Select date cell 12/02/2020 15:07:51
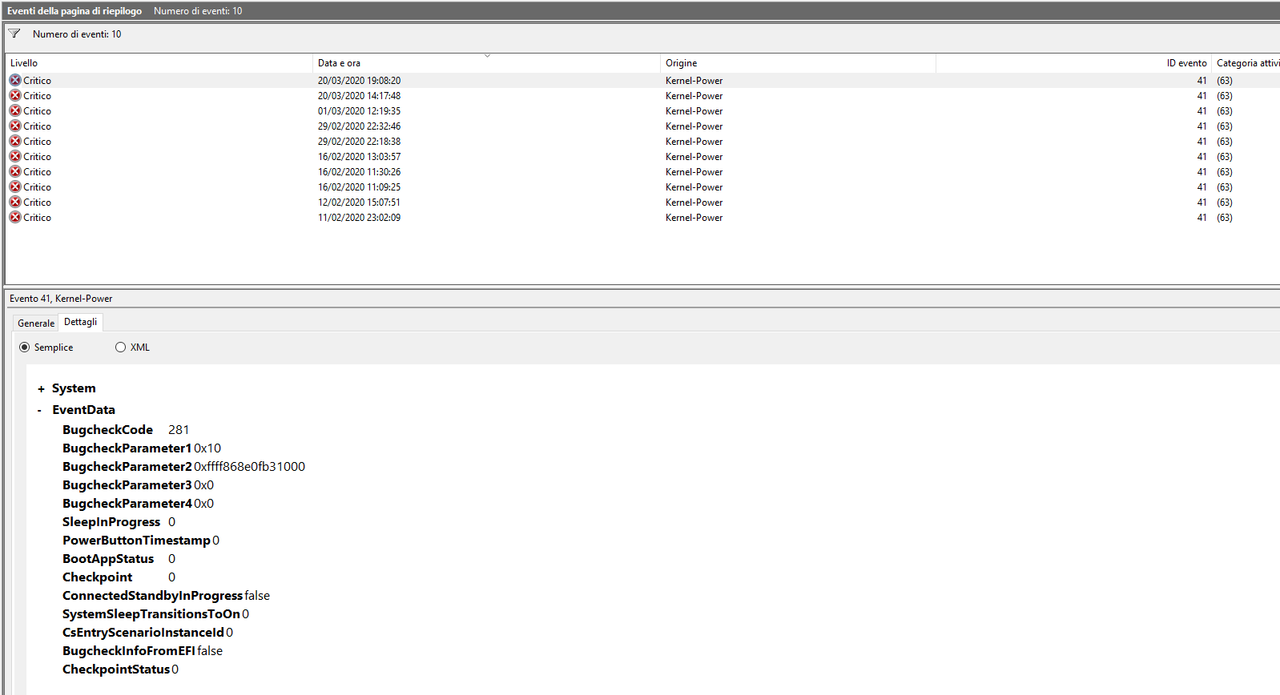 pos(359,202)
